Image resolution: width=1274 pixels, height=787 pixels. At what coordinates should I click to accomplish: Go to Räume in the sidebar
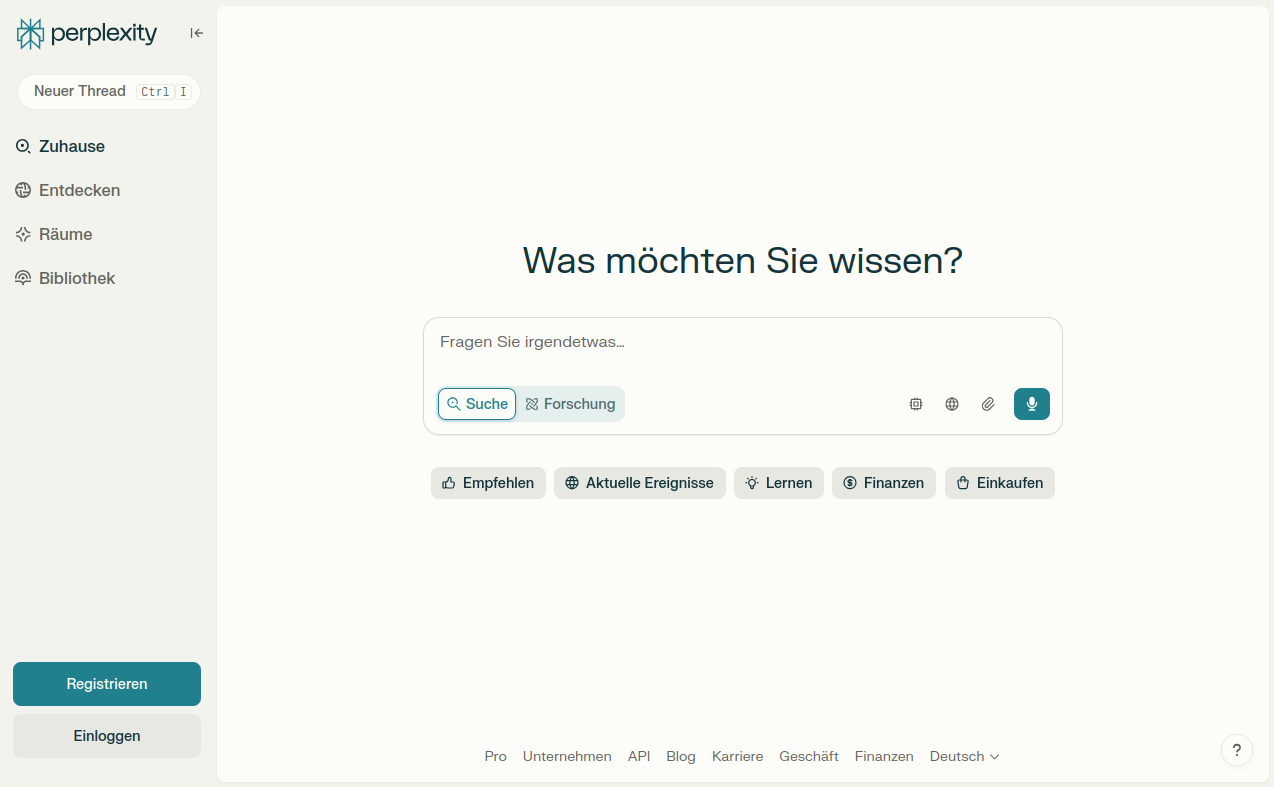[54, 234]
